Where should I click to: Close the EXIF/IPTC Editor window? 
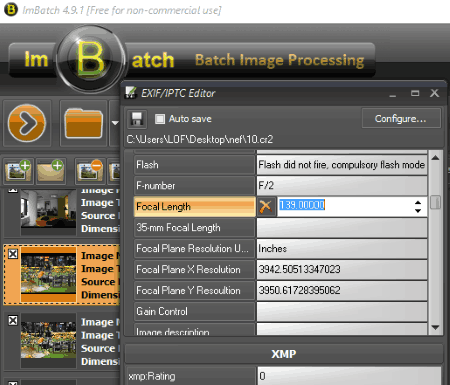coord(434,93)
